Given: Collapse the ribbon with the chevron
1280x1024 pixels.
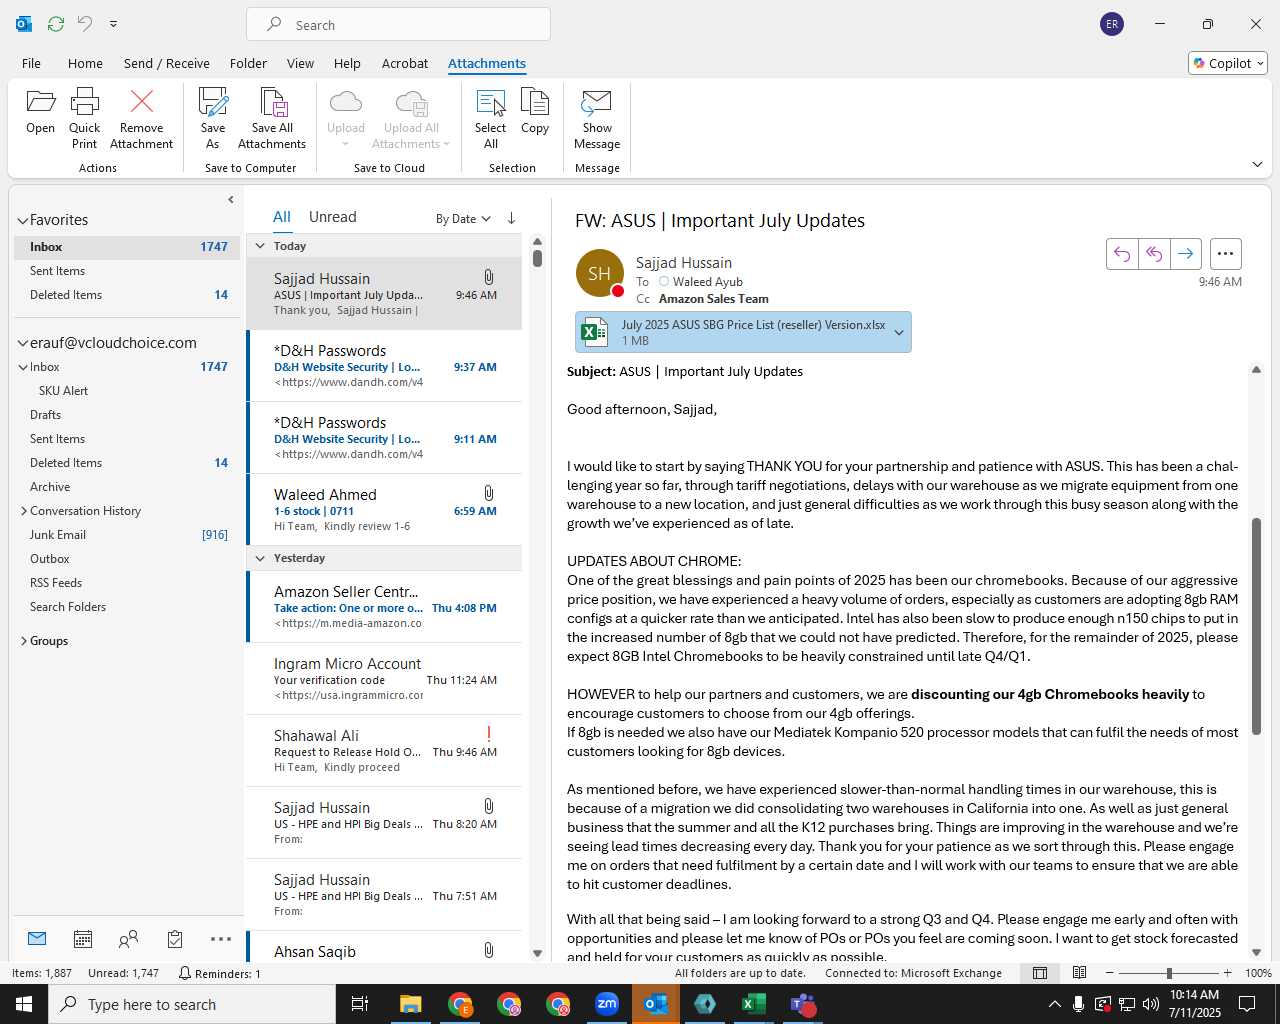Looking at the screenshot, I should click(1257, 164).
